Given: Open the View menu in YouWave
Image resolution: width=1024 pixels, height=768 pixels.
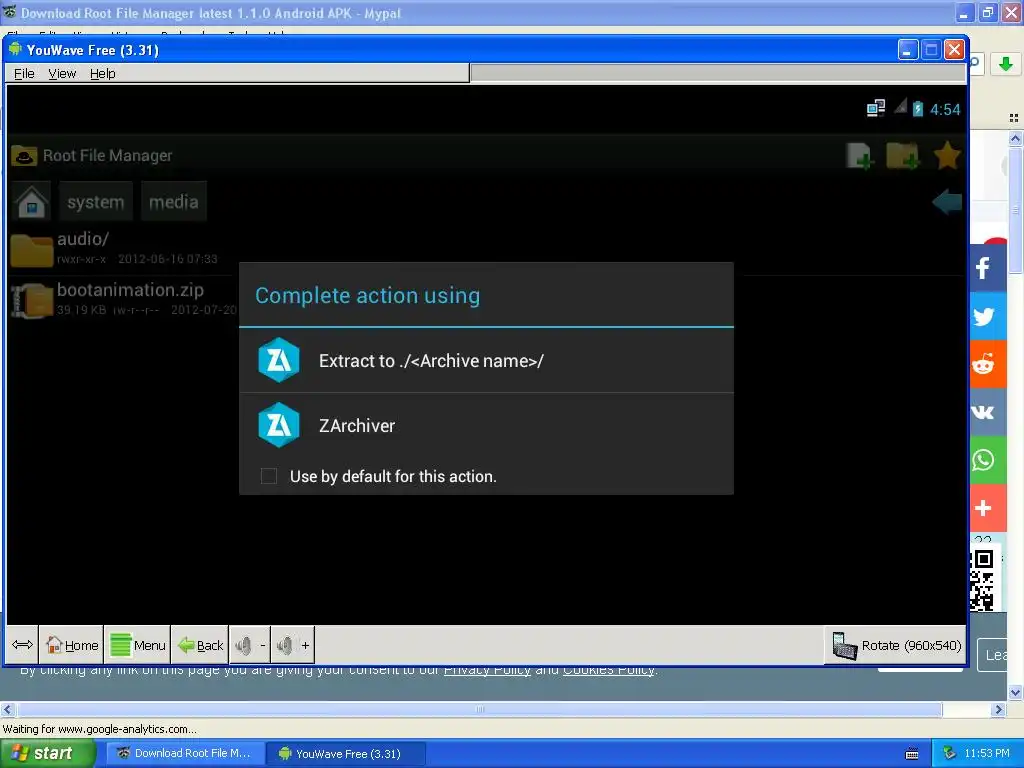Looking at the screenshot, I should point(62,73).
